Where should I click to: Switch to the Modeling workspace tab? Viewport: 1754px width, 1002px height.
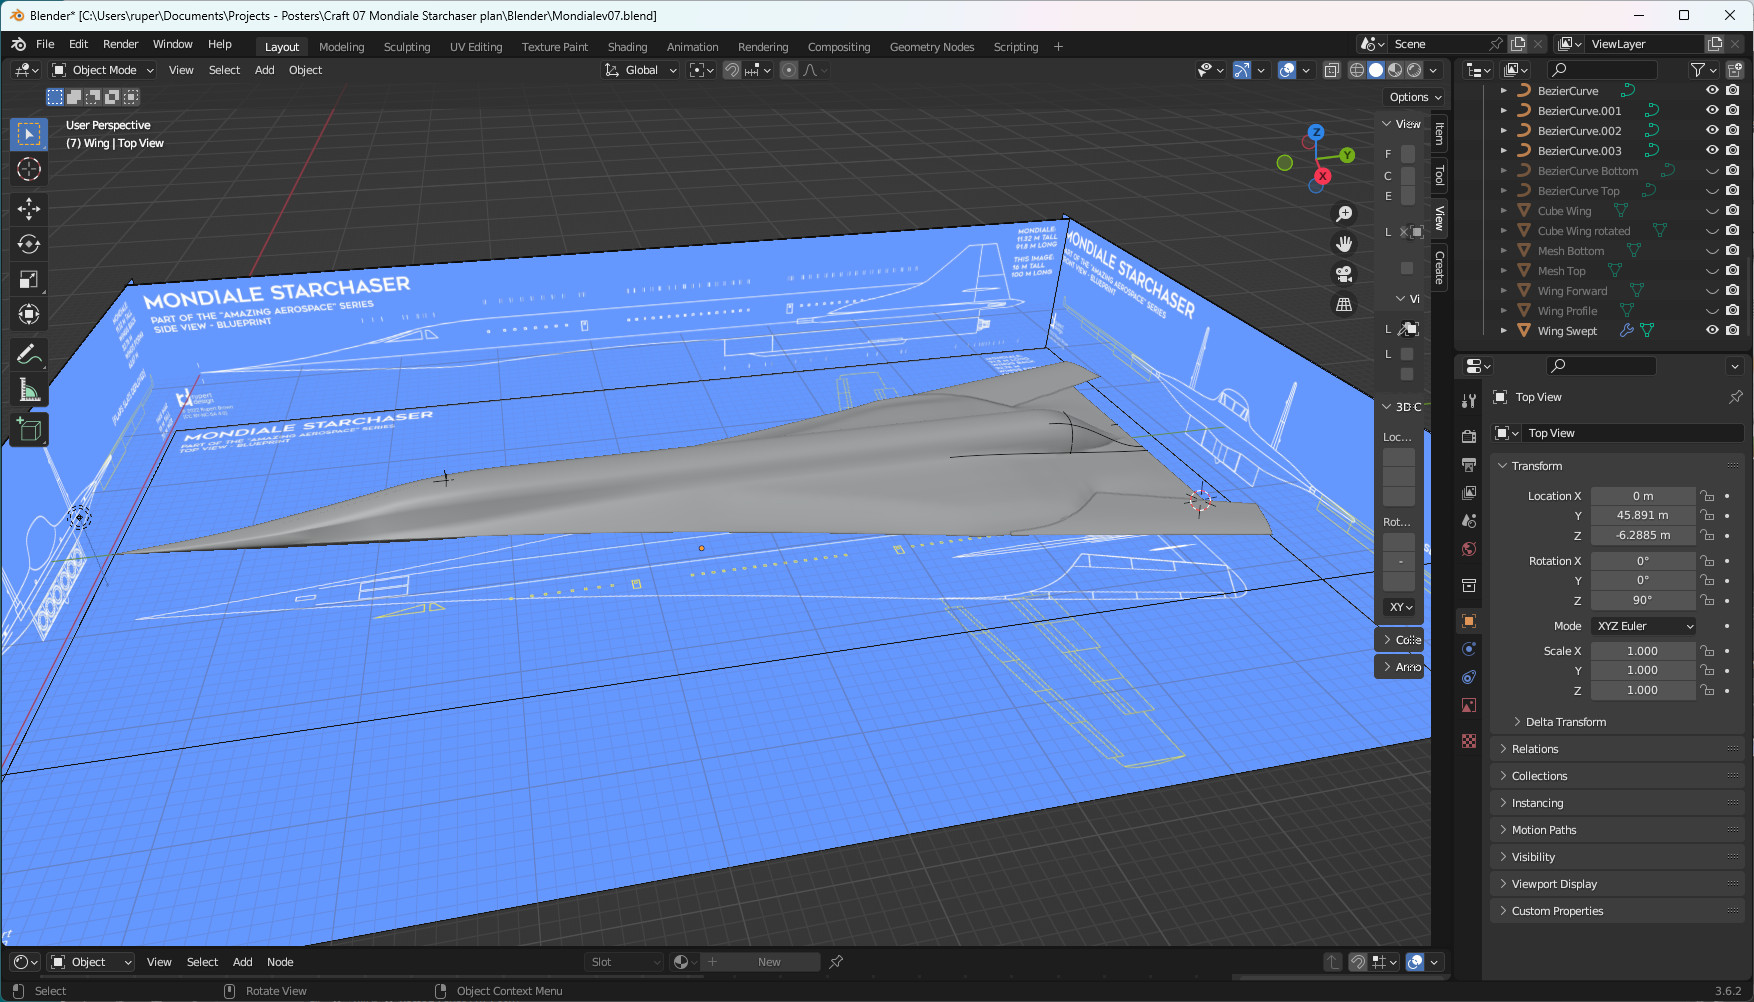[x=341, y=47]
